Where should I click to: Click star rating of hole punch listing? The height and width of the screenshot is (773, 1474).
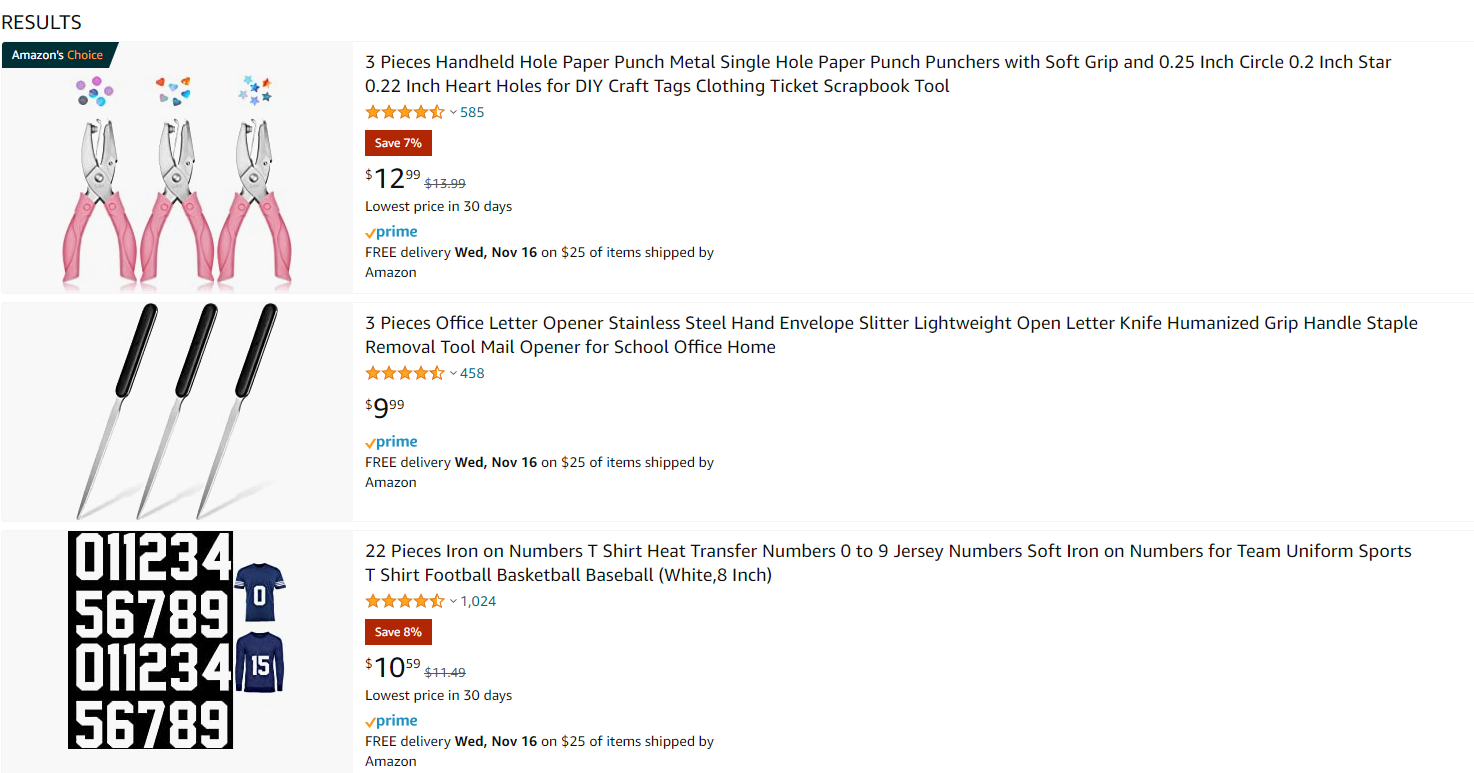click(405, 112)
